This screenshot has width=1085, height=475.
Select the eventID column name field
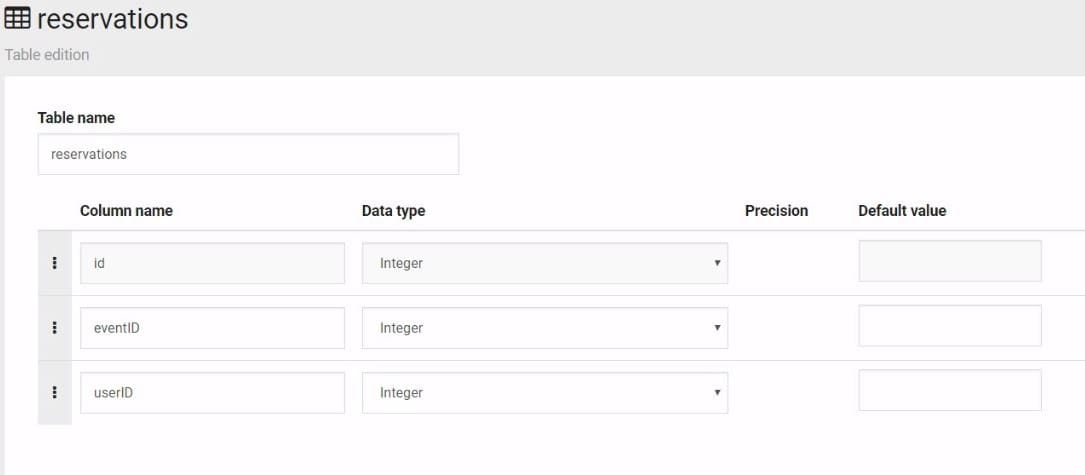click(x=212, y=328)
